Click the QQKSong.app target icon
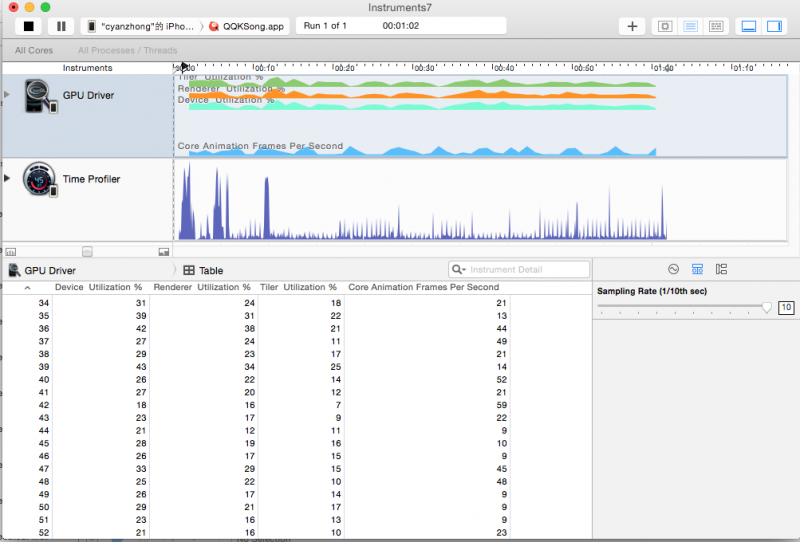The height and width of the screenshot is (542, 800). 214,26
